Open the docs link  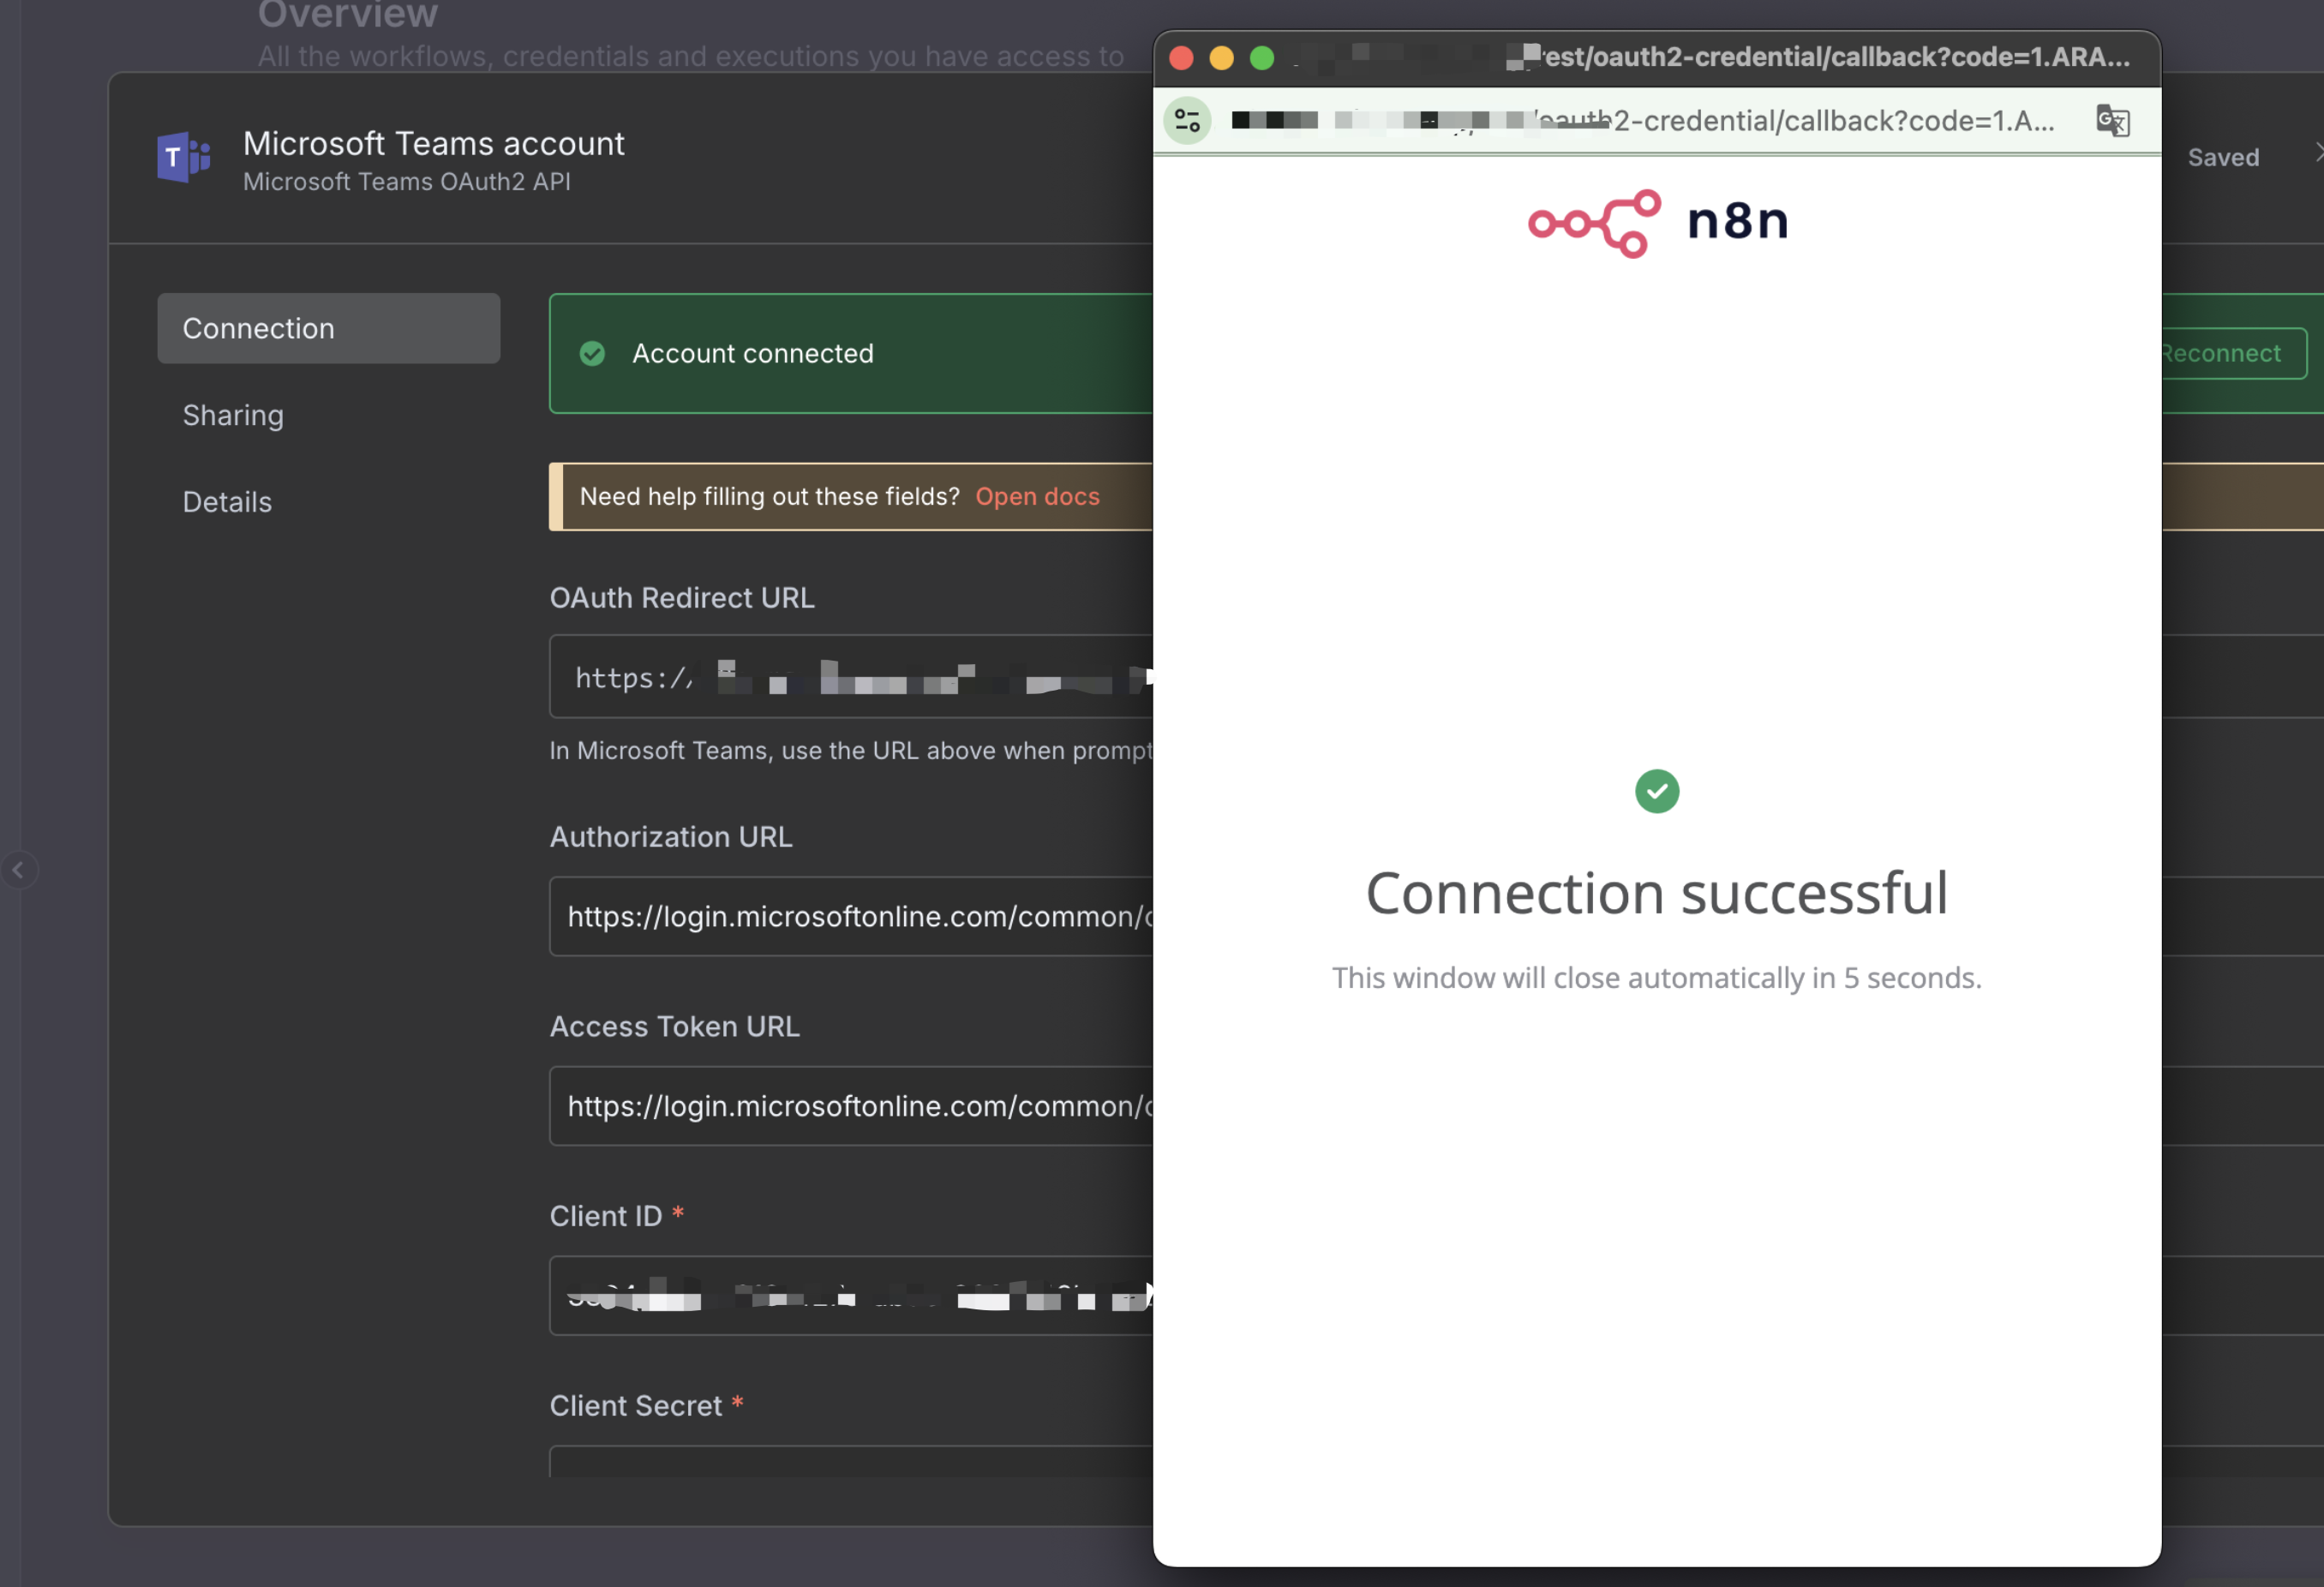click(1037, 496)
